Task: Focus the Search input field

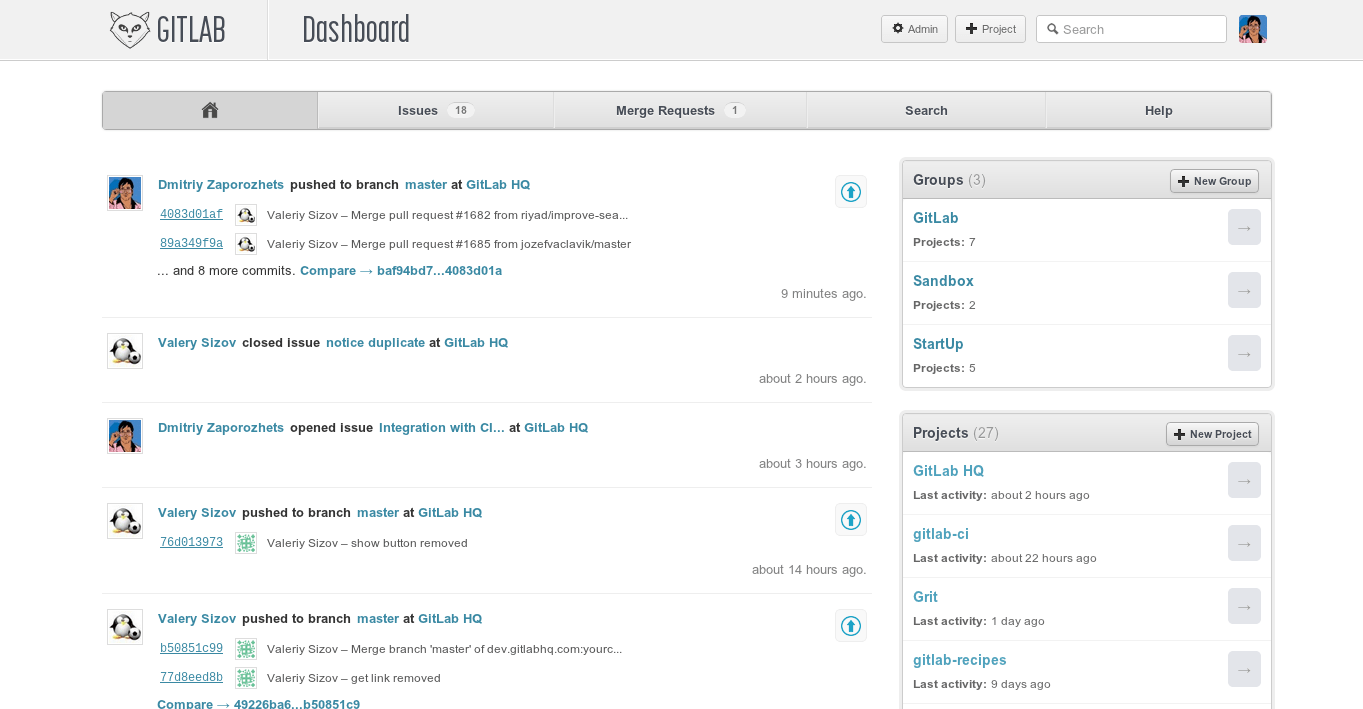Action: pos(1138,29)
